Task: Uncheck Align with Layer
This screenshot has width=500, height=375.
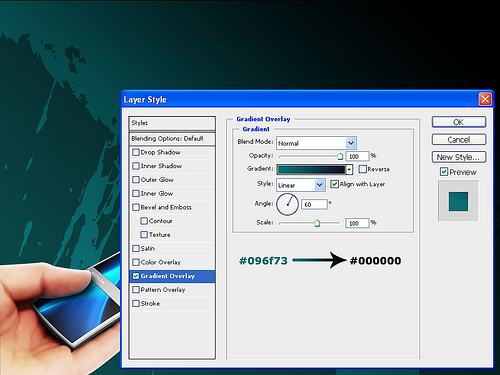Action: pyautogui.click(x=334, y=184)
